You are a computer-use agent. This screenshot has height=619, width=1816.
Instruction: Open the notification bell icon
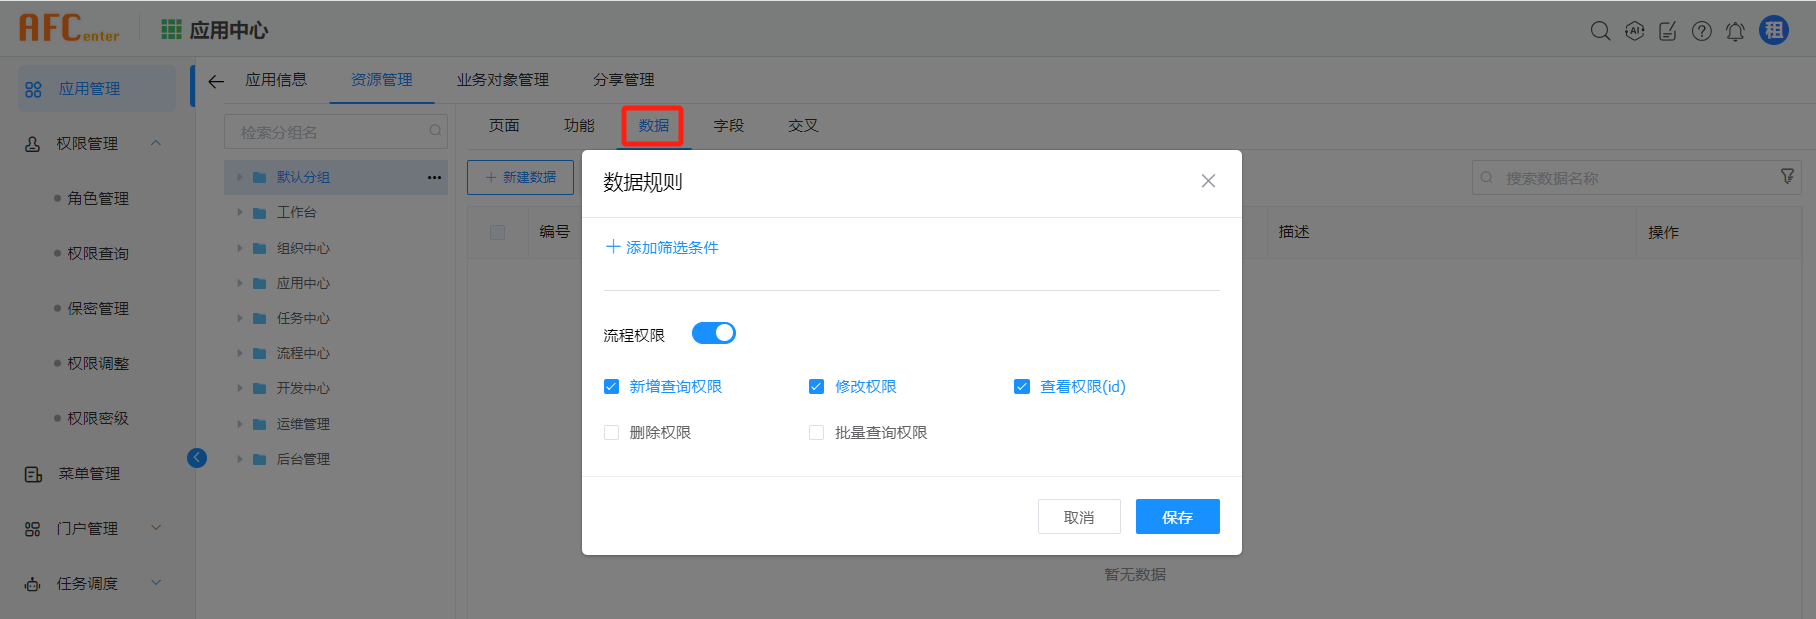tap(1735, 31)
